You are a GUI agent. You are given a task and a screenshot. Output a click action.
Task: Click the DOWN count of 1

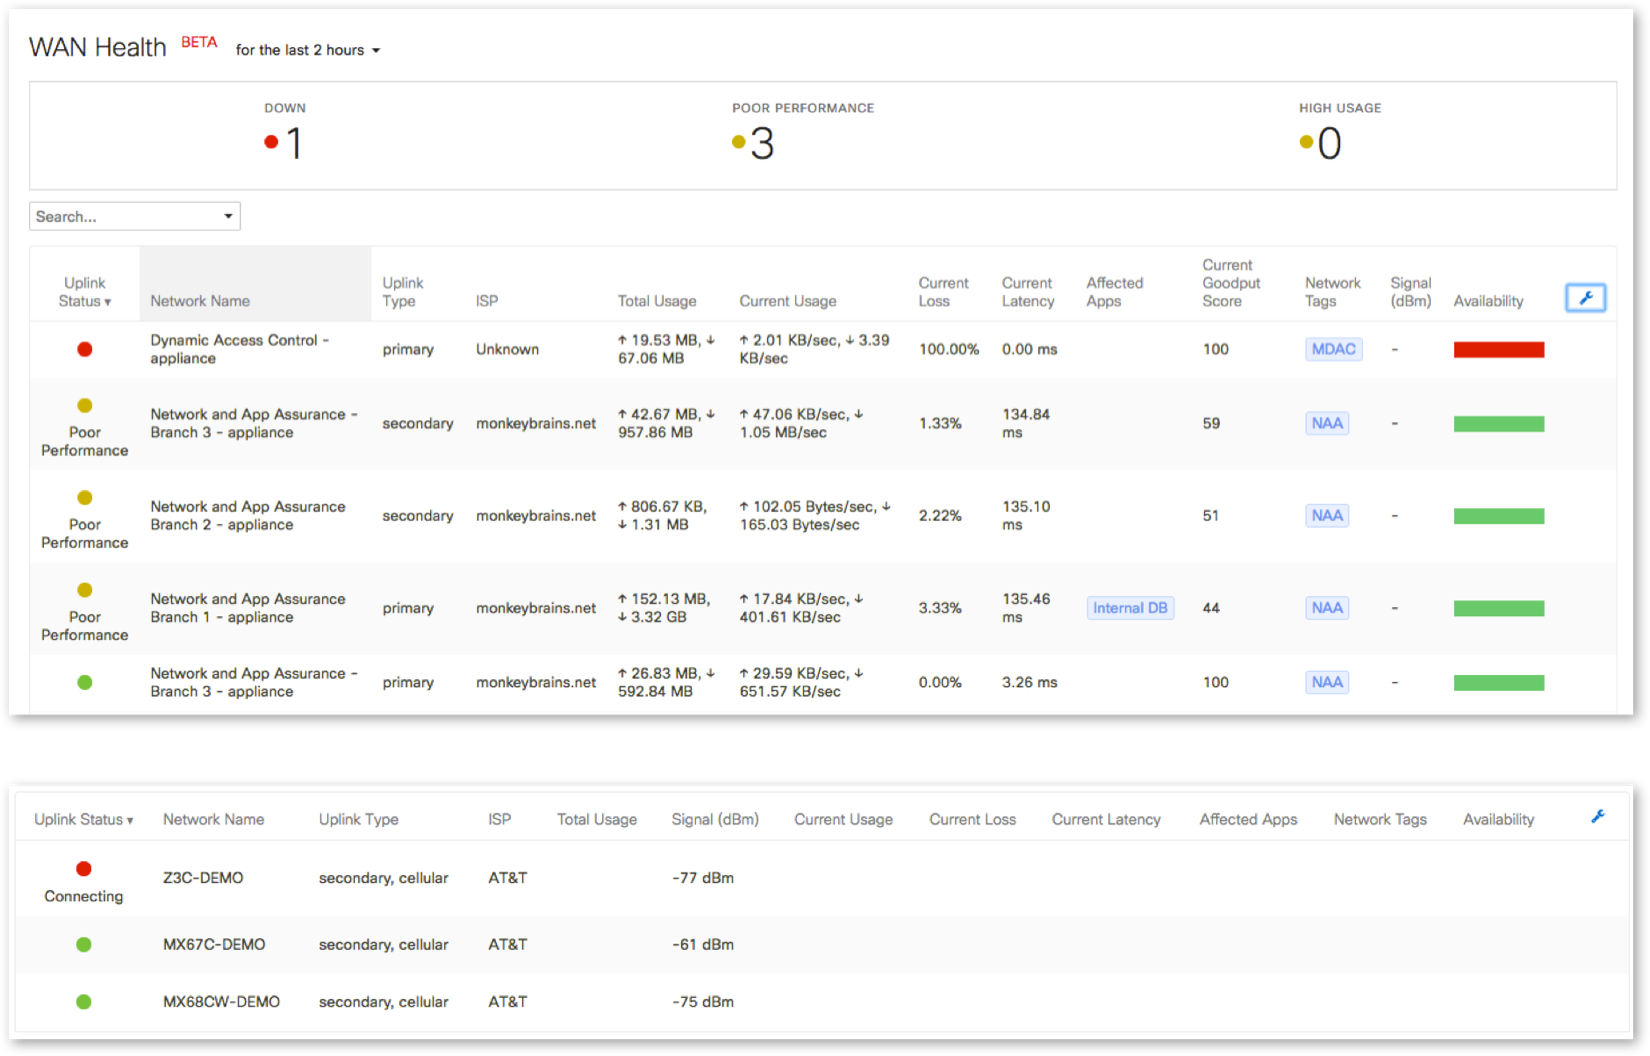(293, 144)
